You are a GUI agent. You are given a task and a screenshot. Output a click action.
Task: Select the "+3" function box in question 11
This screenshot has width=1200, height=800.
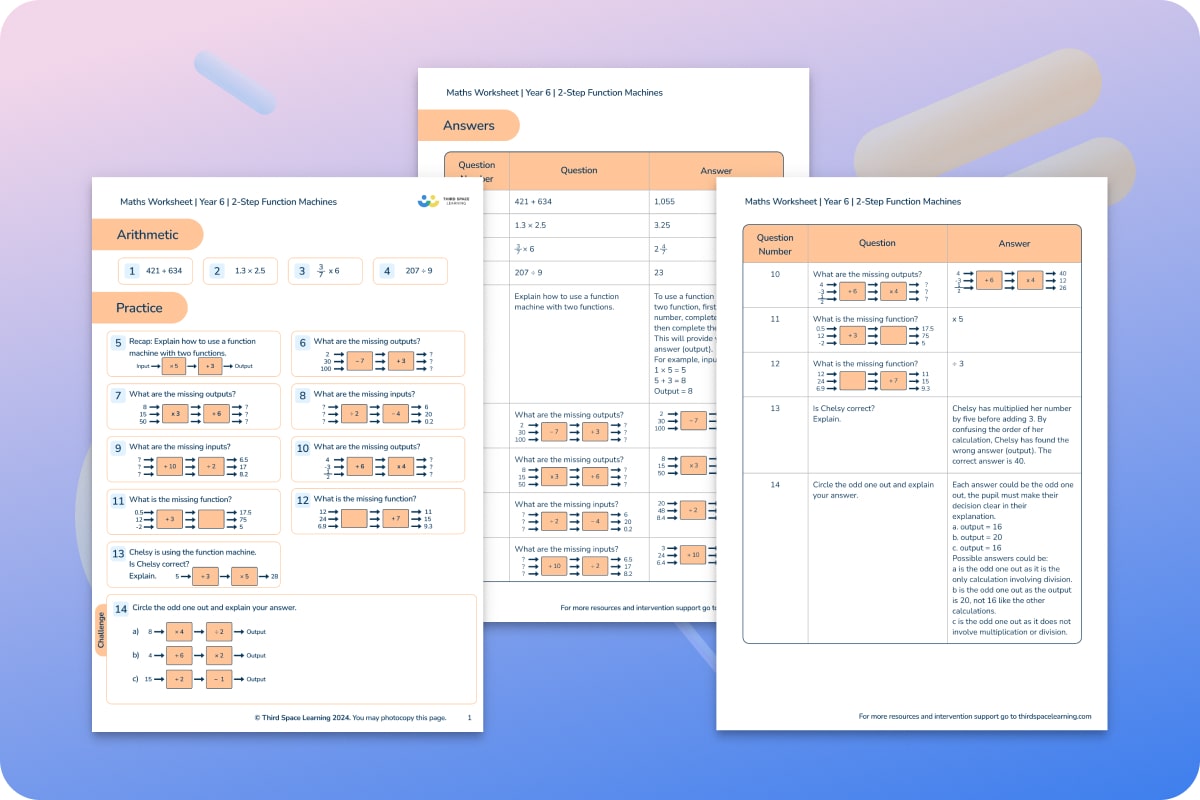[170, 519]
